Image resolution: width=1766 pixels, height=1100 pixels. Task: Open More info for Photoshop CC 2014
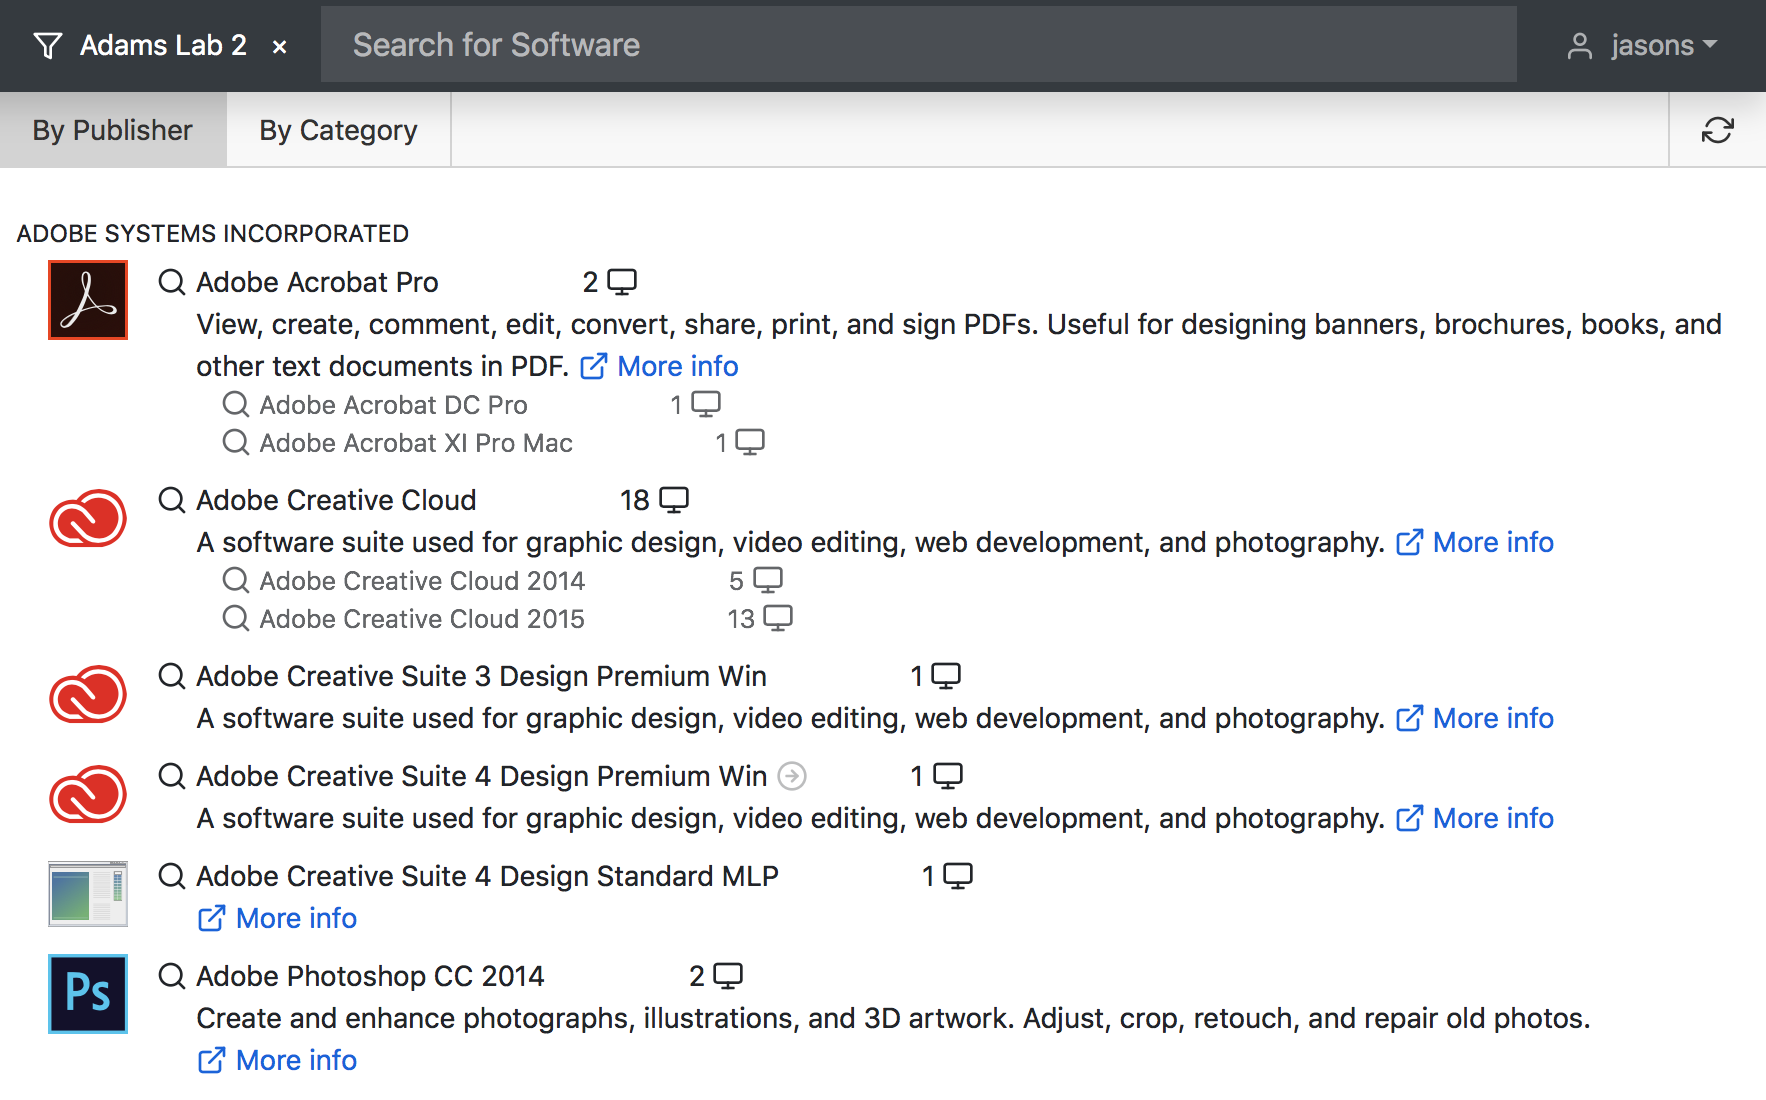[x=278, y=1060]
